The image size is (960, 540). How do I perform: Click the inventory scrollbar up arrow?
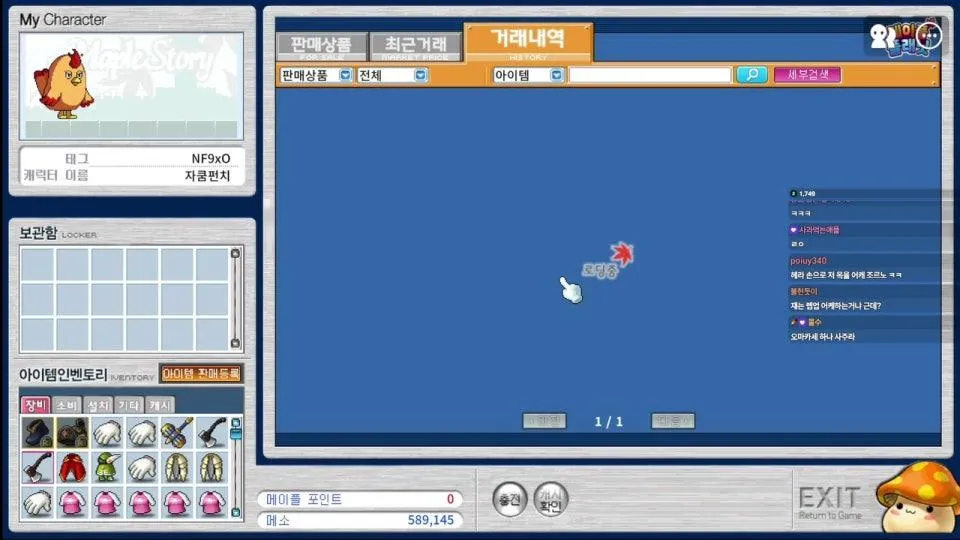point(236,422)
